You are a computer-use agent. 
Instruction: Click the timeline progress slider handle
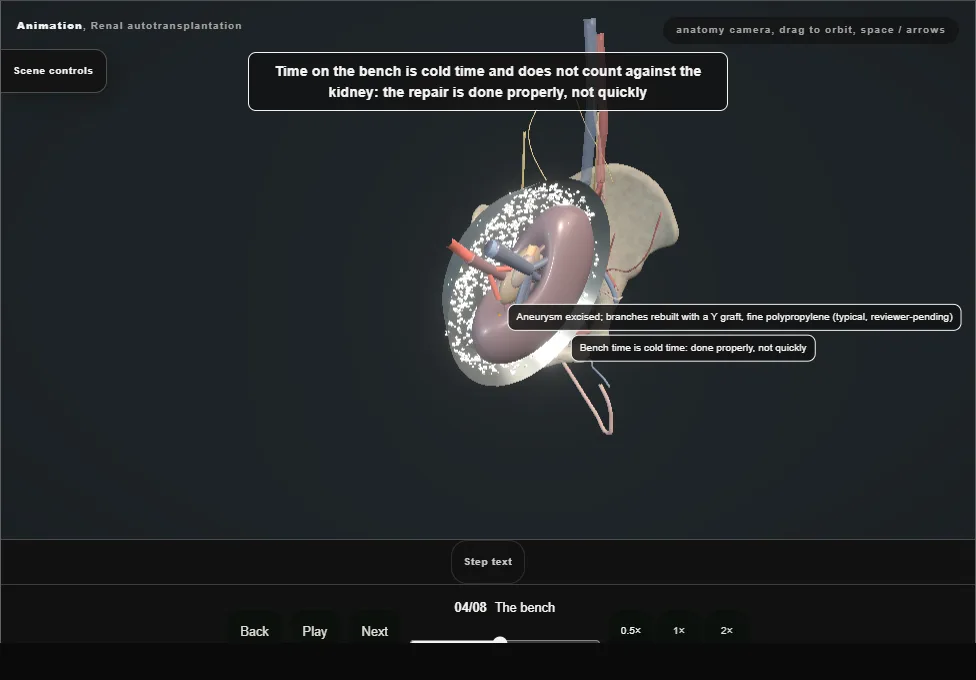tap(500, 641)
